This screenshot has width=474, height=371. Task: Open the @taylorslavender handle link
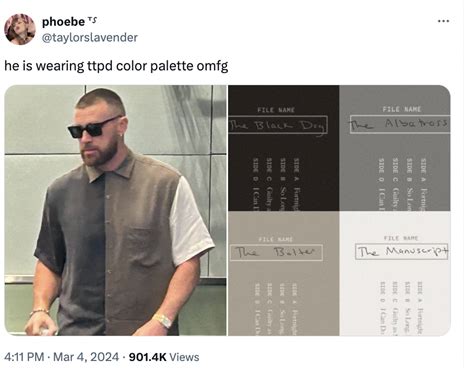(x=90, y=37)
